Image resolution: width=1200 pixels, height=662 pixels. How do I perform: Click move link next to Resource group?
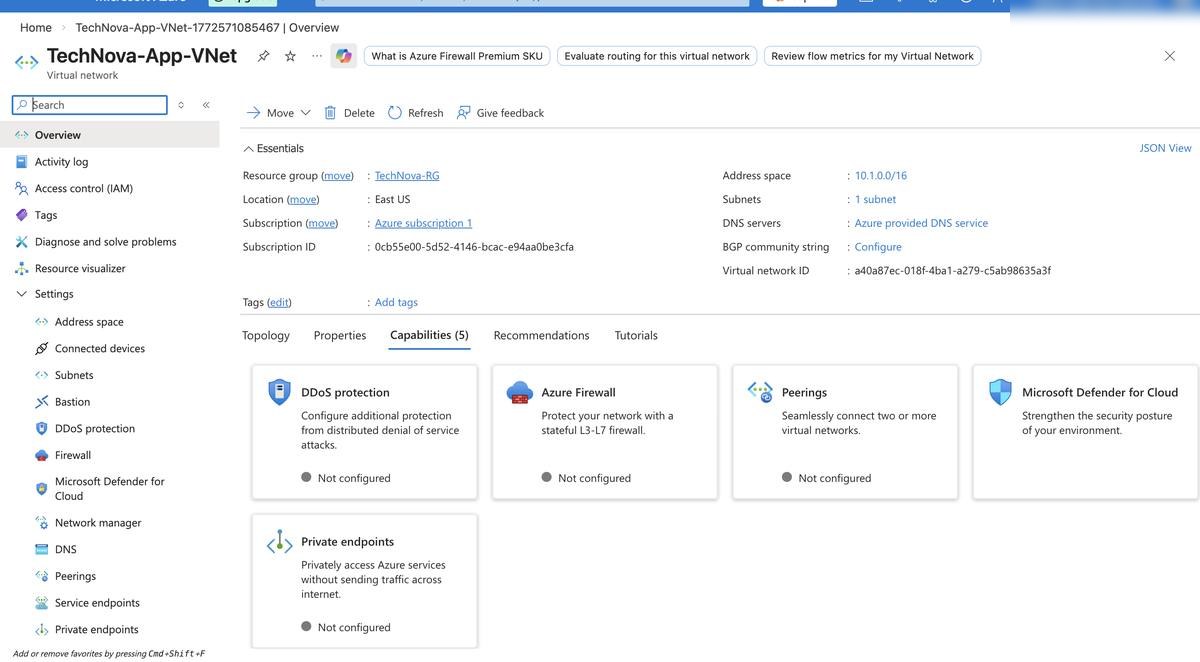(338, 175)
